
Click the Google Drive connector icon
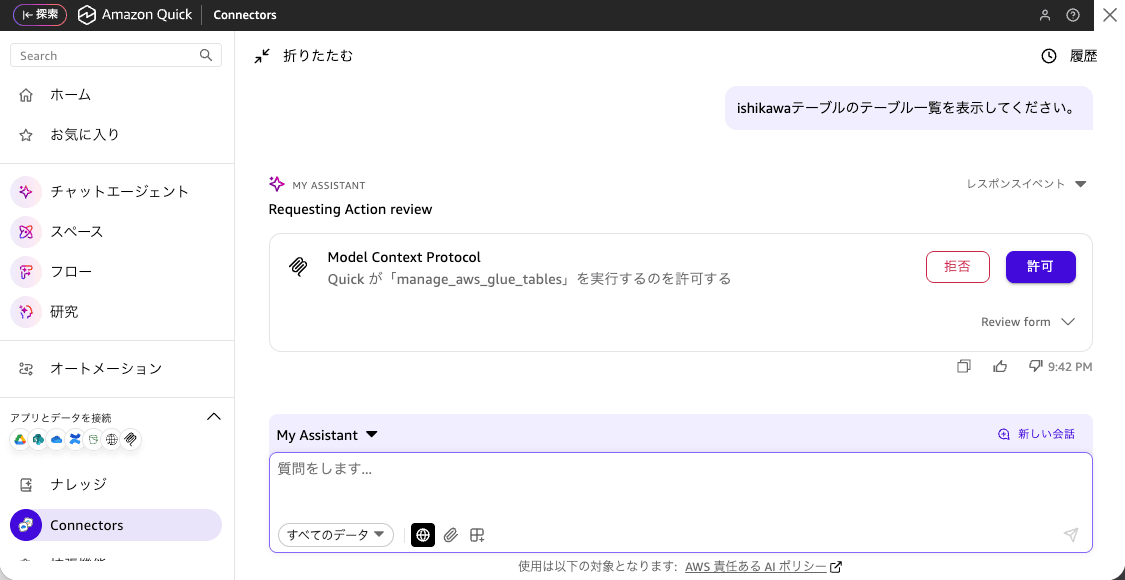(20, 439)
